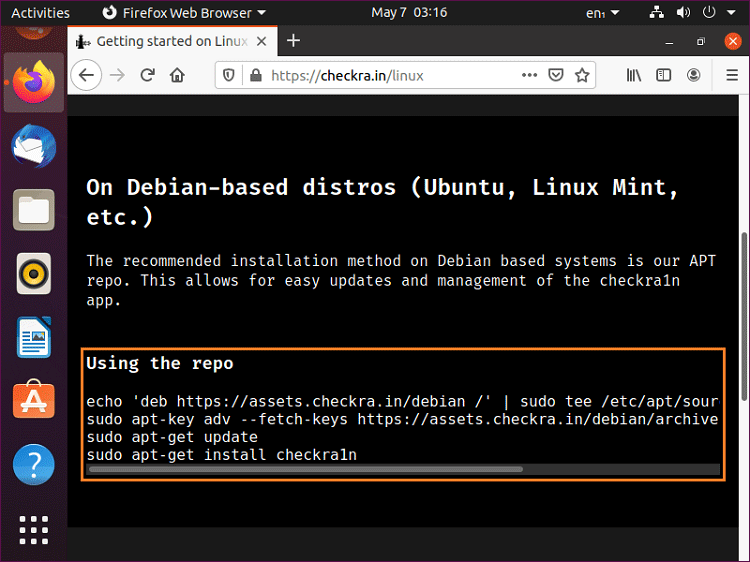View site security padlock information

255,75
